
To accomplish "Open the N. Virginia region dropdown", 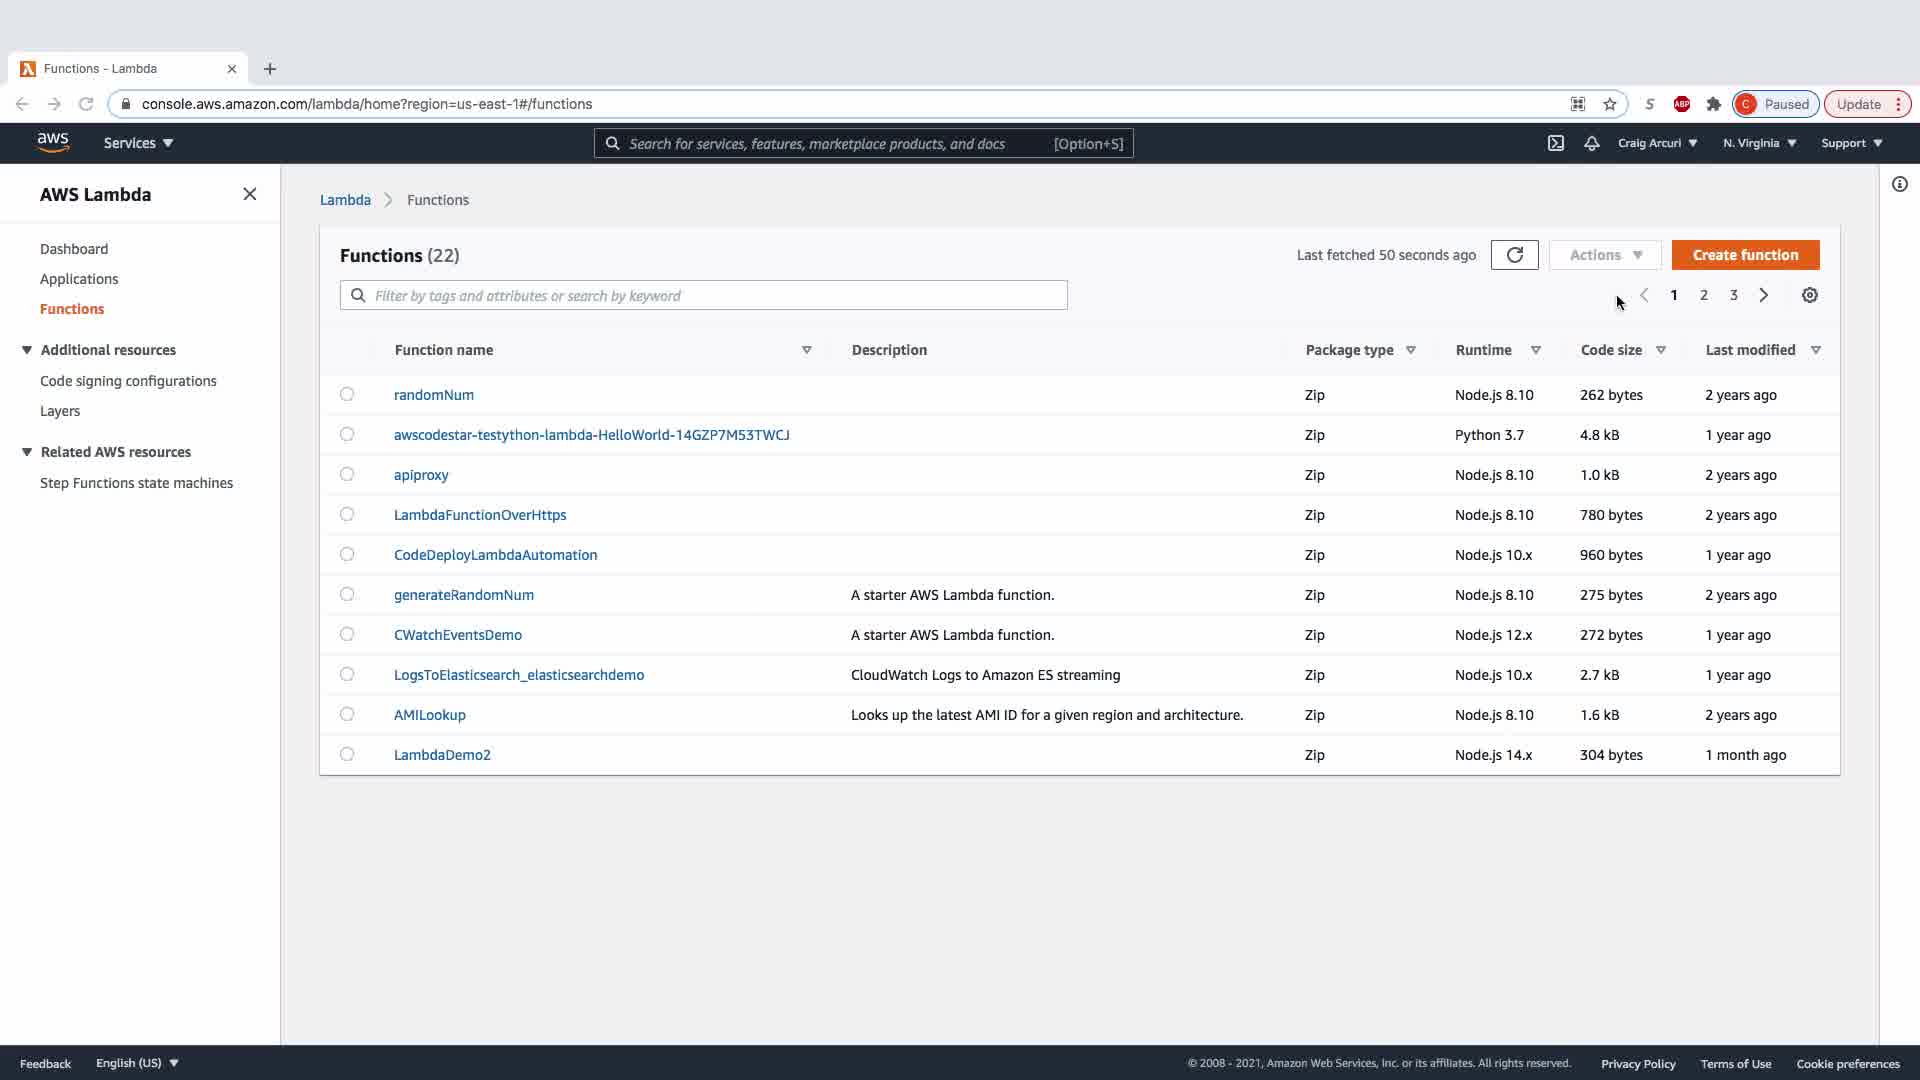I will pos(1759,143).
